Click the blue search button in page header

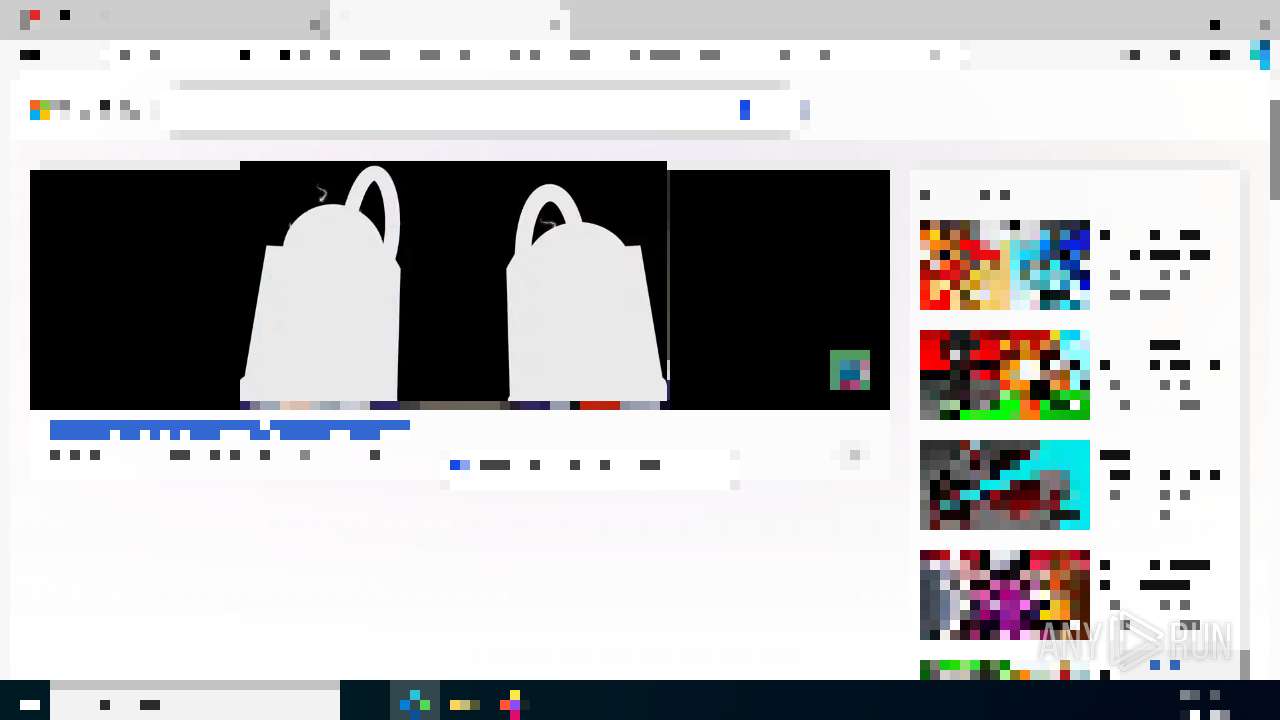click(x=745, y=110)
